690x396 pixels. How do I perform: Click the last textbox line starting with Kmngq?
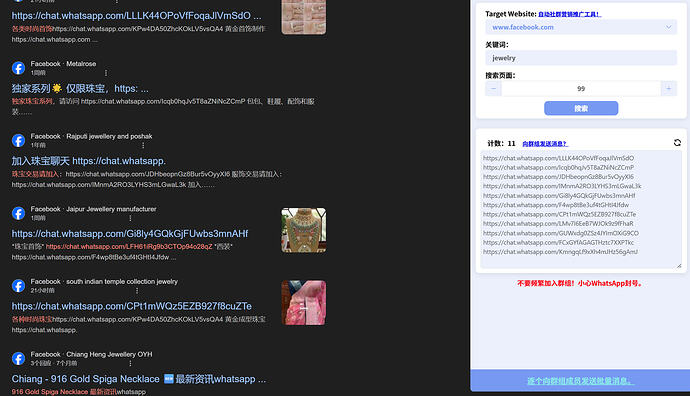click(560, 252)
